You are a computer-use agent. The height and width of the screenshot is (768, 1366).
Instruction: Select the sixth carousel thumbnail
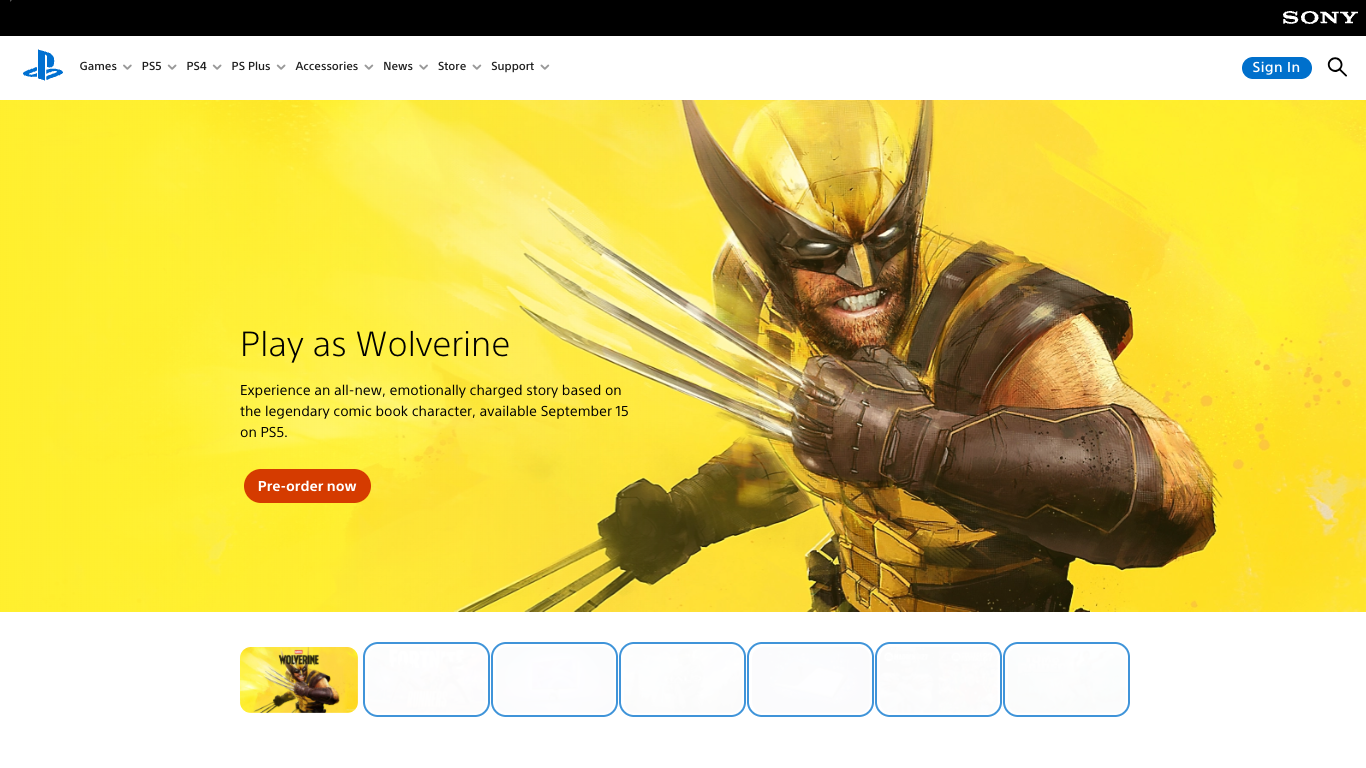[x=938, y=680]
